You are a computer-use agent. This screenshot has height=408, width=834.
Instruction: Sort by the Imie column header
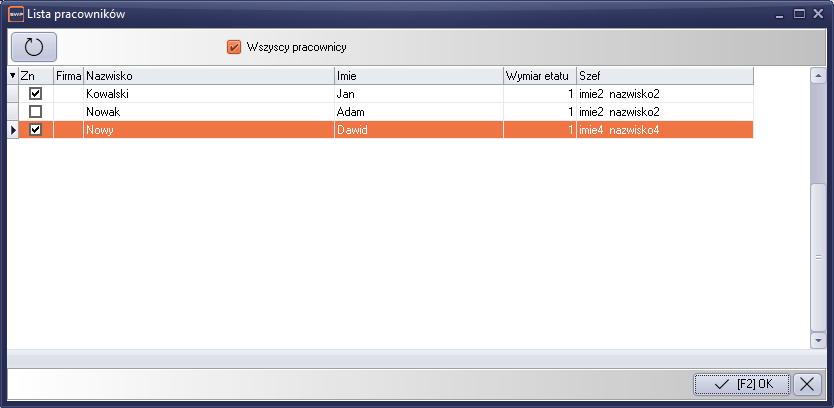click(418, 76)
